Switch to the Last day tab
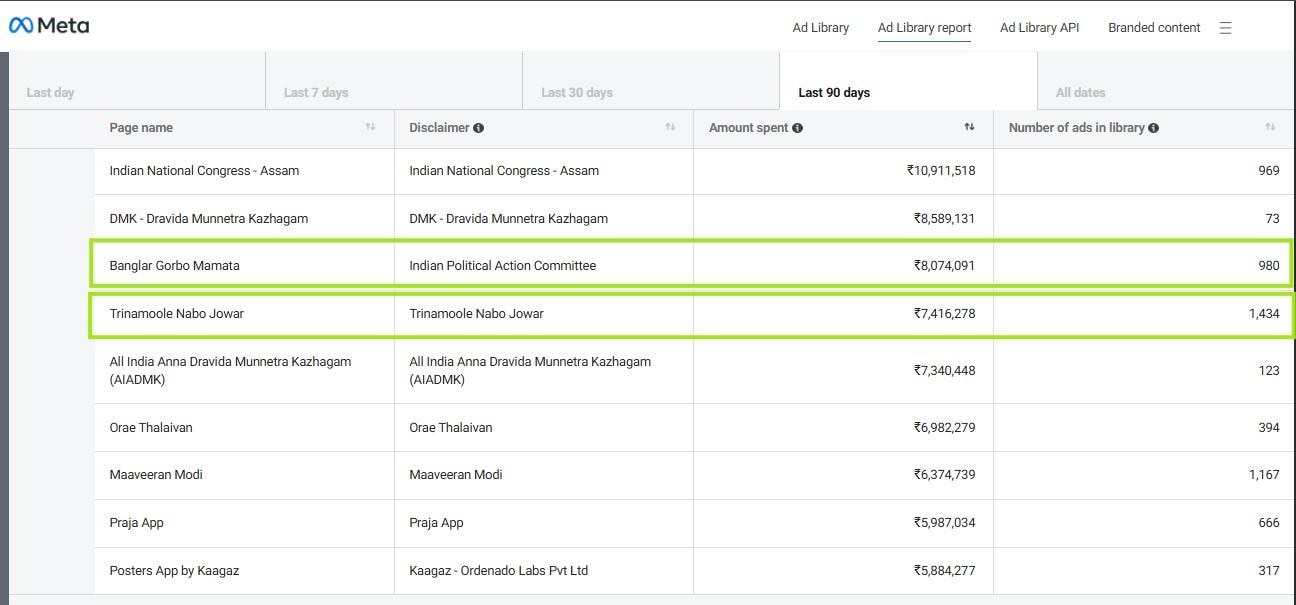The image size is (1296, 605). coord(51,92)
